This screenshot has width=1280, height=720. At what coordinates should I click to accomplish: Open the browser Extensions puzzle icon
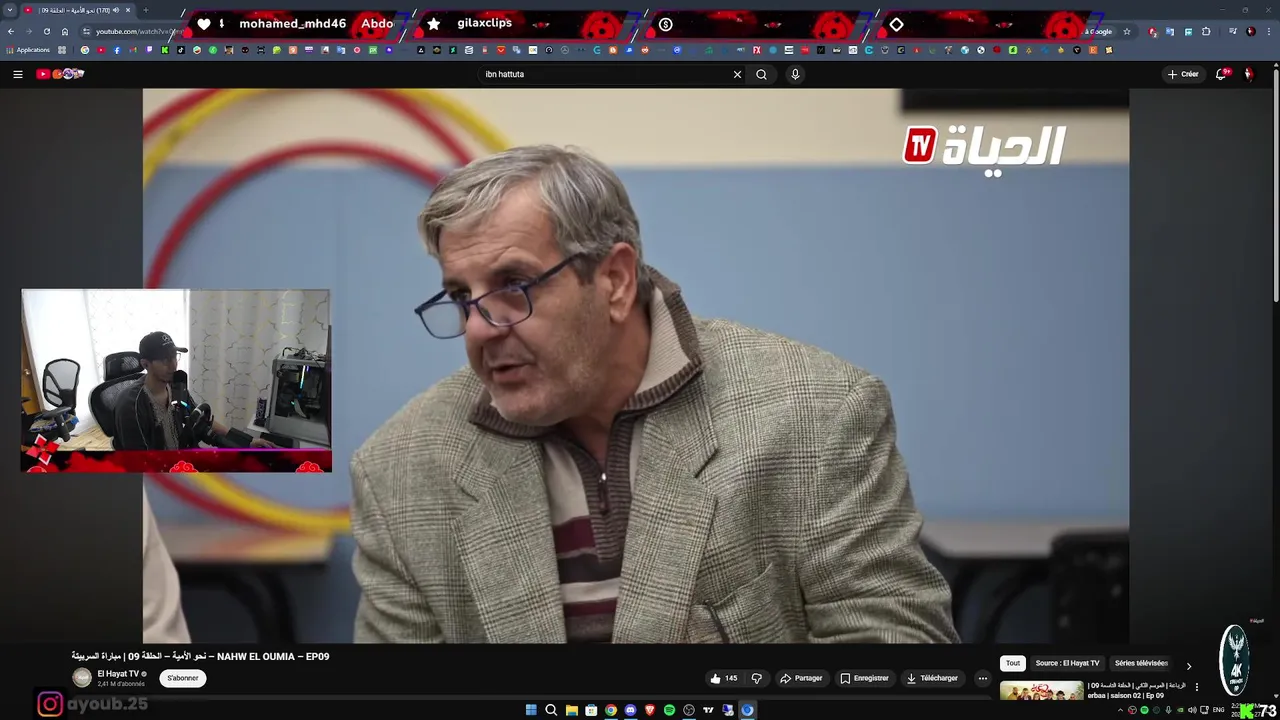coord(1206,32)
